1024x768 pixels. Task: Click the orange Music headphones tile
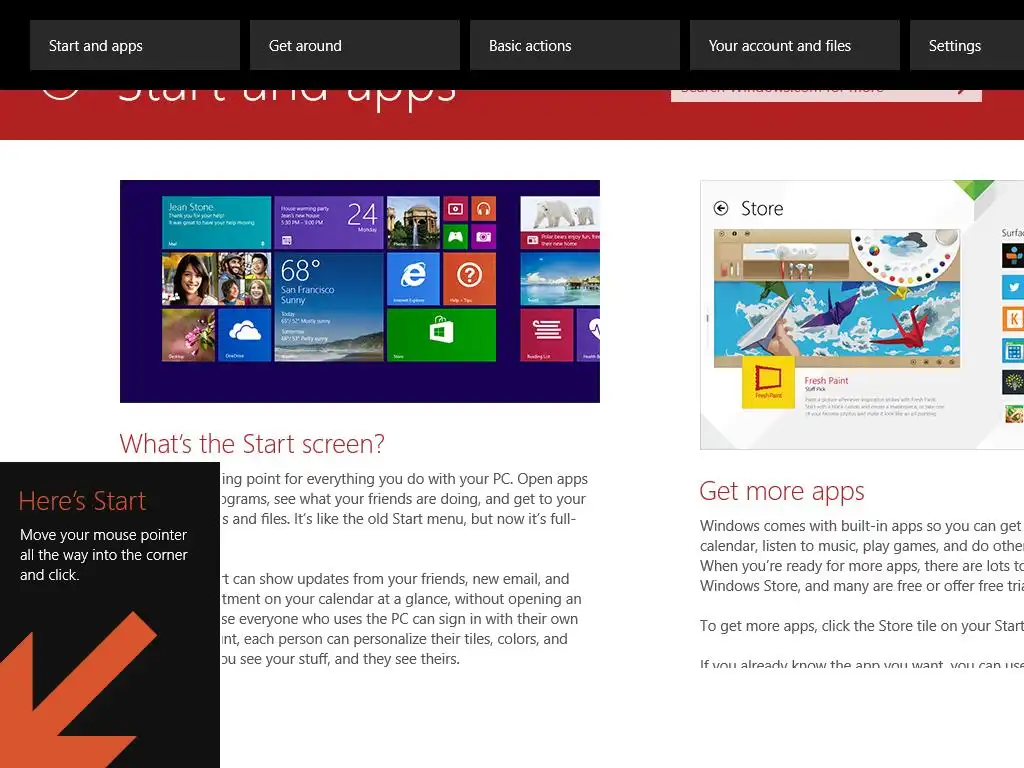[x=483, y=209]
